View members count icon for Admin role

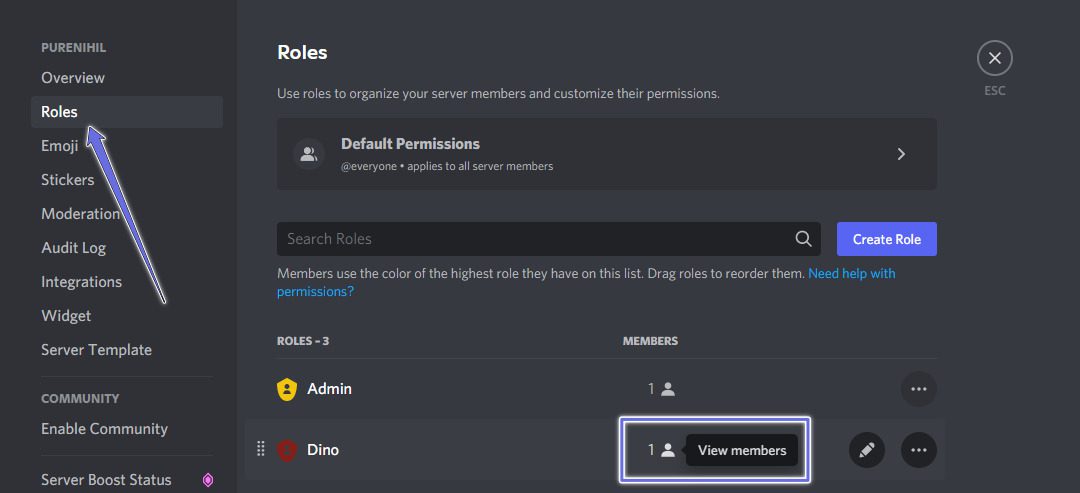[667, 389]
